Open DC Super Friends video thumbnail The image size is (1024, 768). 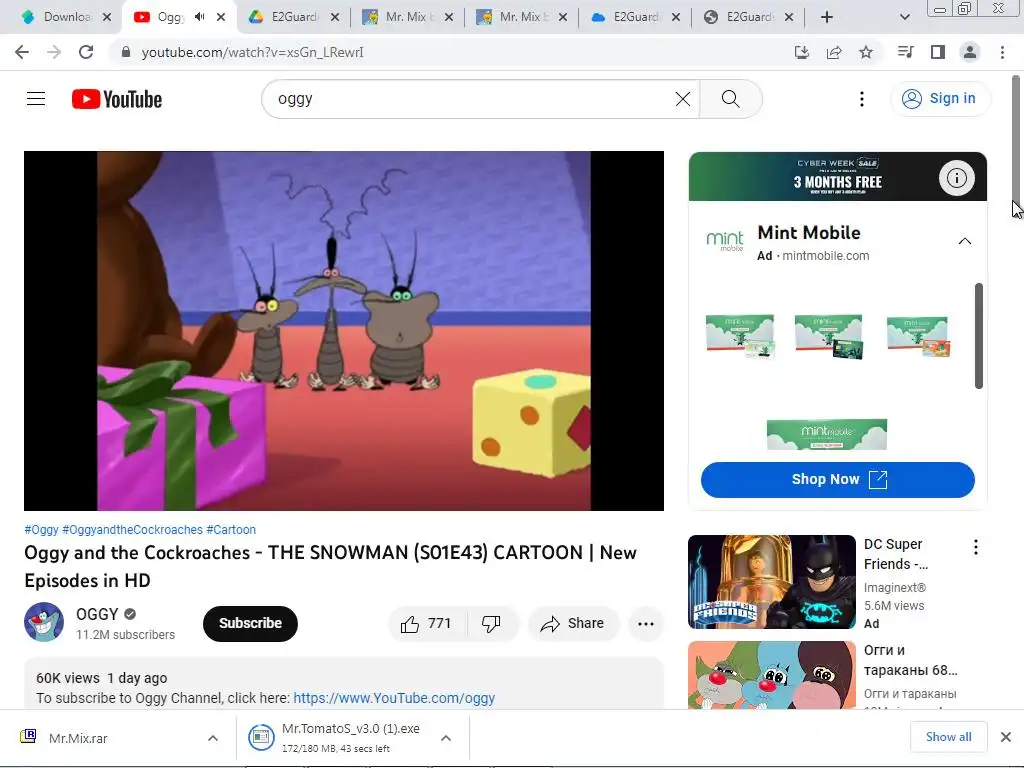[x=771, y=582]
